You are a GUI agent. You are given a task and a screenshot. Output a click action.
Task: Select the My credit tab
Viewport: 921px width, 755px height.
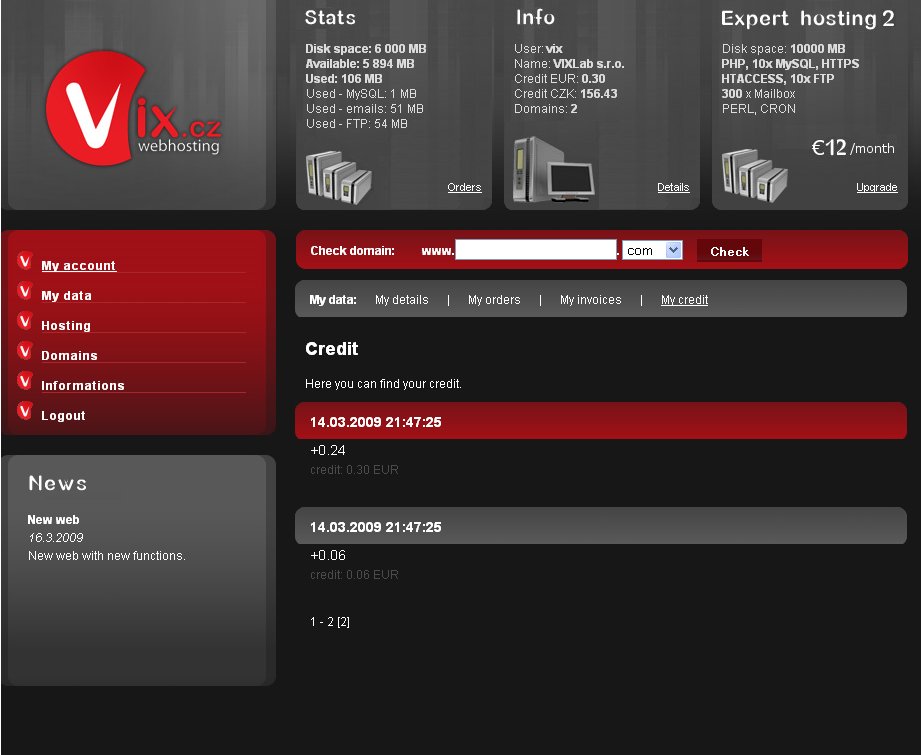click(x=684, y=300)
